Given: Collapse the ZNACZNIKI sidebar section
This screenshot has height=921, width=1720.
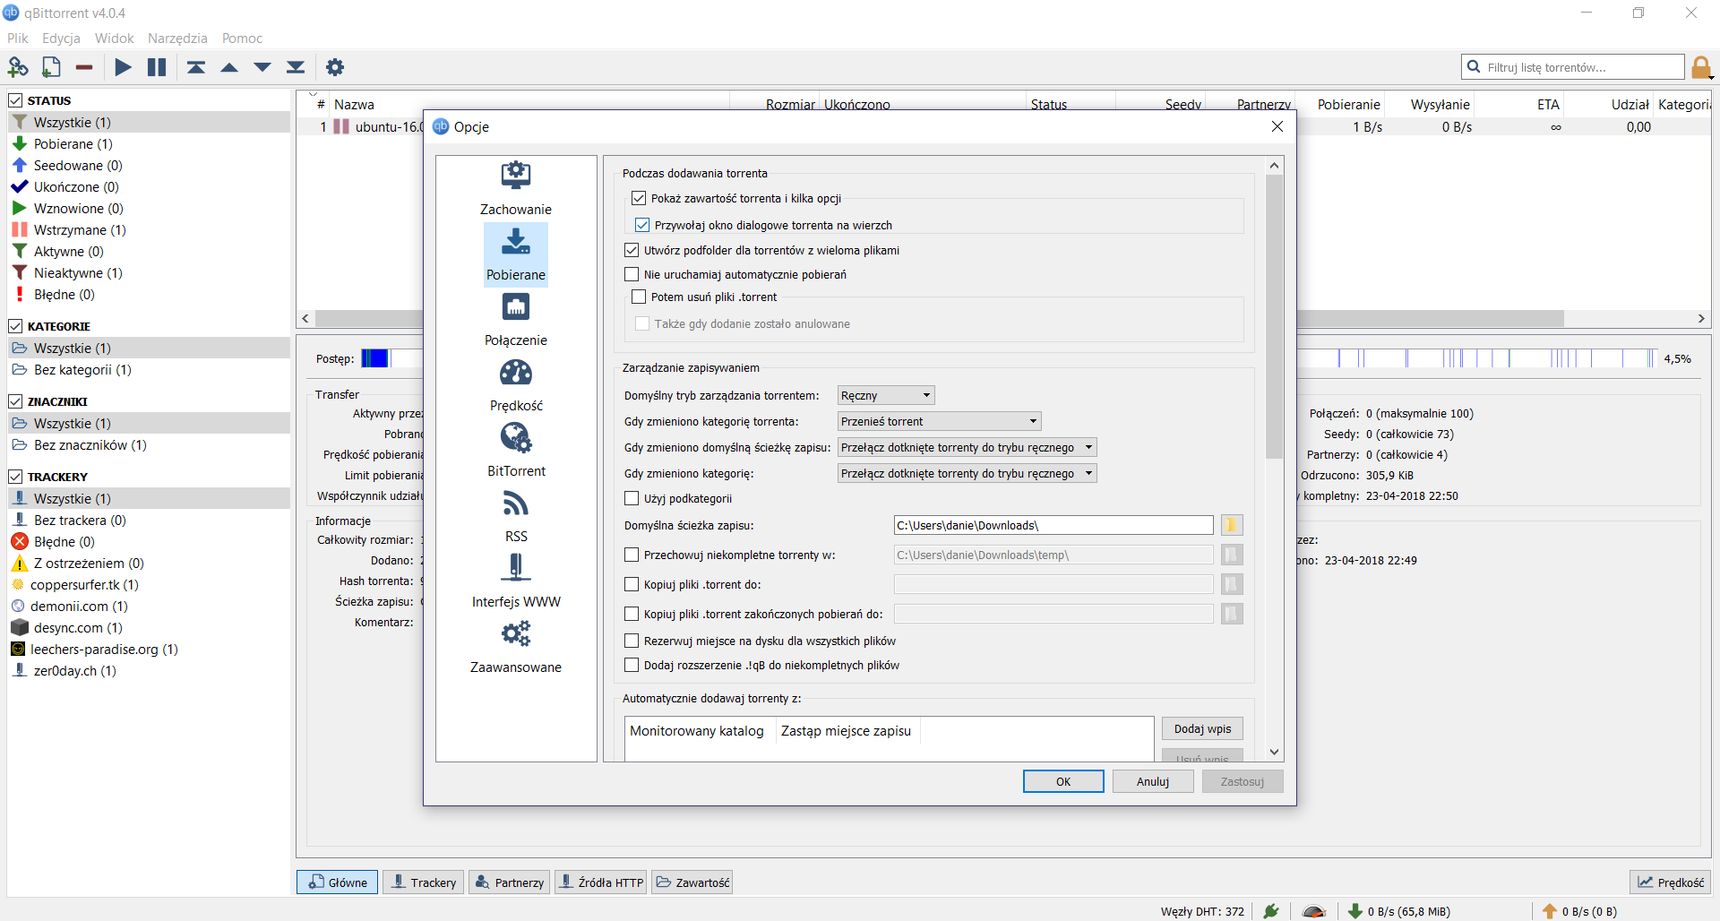Looking at the screenshot, I should click(x=16, y=401).
